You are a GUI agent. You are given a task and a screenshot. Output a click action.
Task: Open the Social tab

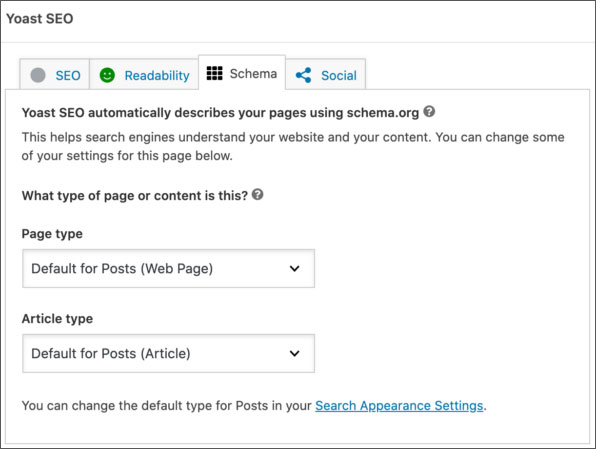pyautogui.click(x=326, y=74)
